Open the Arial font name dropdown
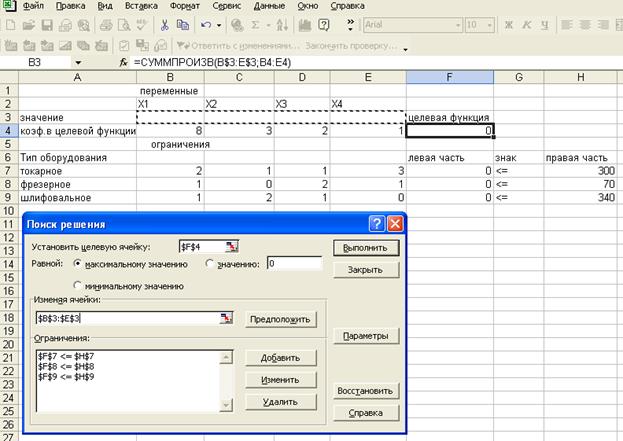 [459, 23]
